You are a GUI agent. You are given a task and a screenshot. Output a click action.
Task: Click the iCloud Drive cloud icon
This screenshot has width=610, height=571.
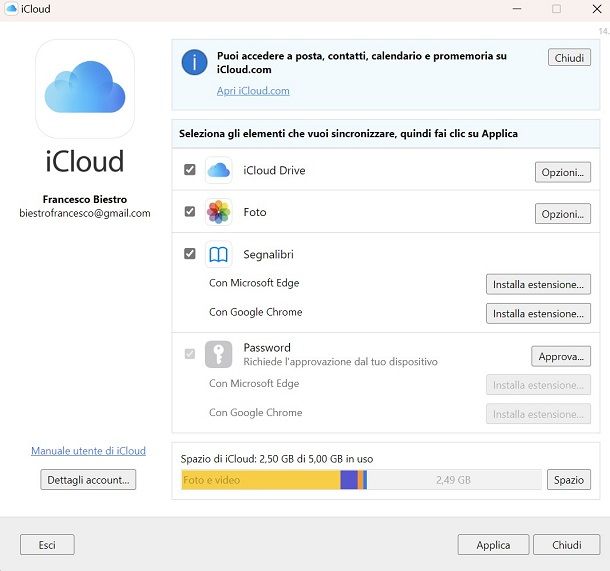[219, 170]
